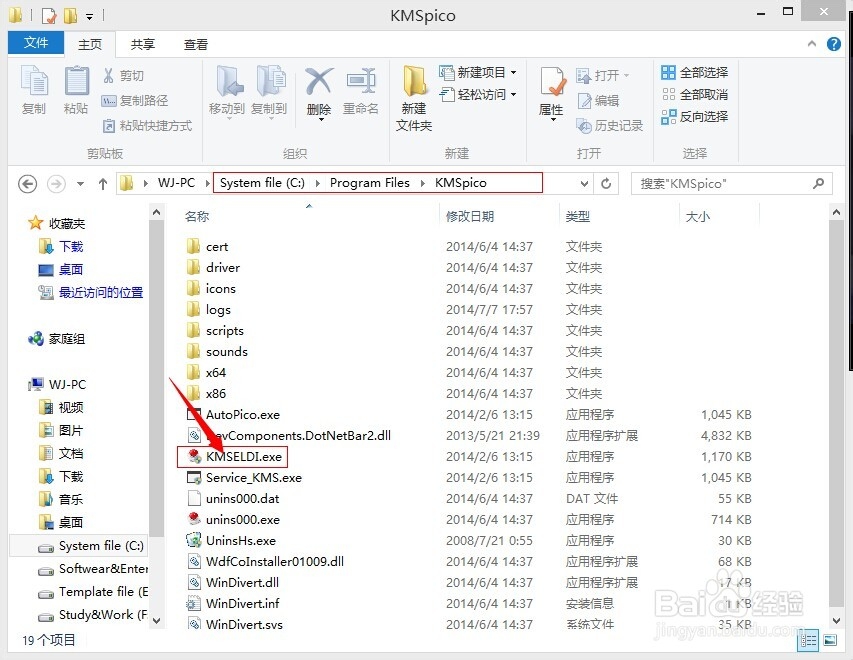Click the file list scrollbar up arrow
Screen dimensions: 853x660
pyautogui.click(x=836, y=212)
